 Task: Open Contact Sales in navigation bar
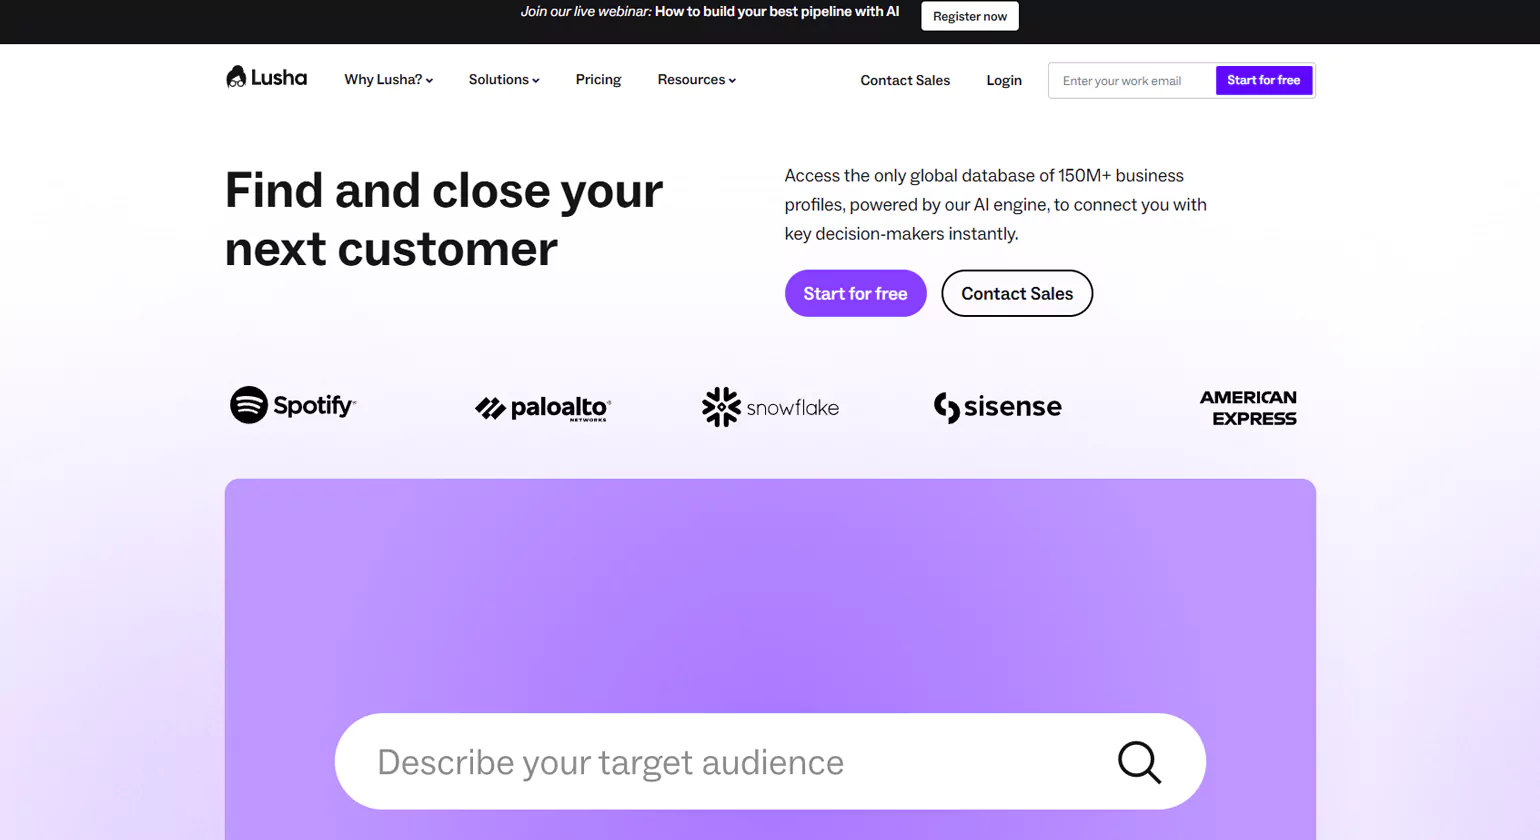pyautogui.click(x=905, y=80)
